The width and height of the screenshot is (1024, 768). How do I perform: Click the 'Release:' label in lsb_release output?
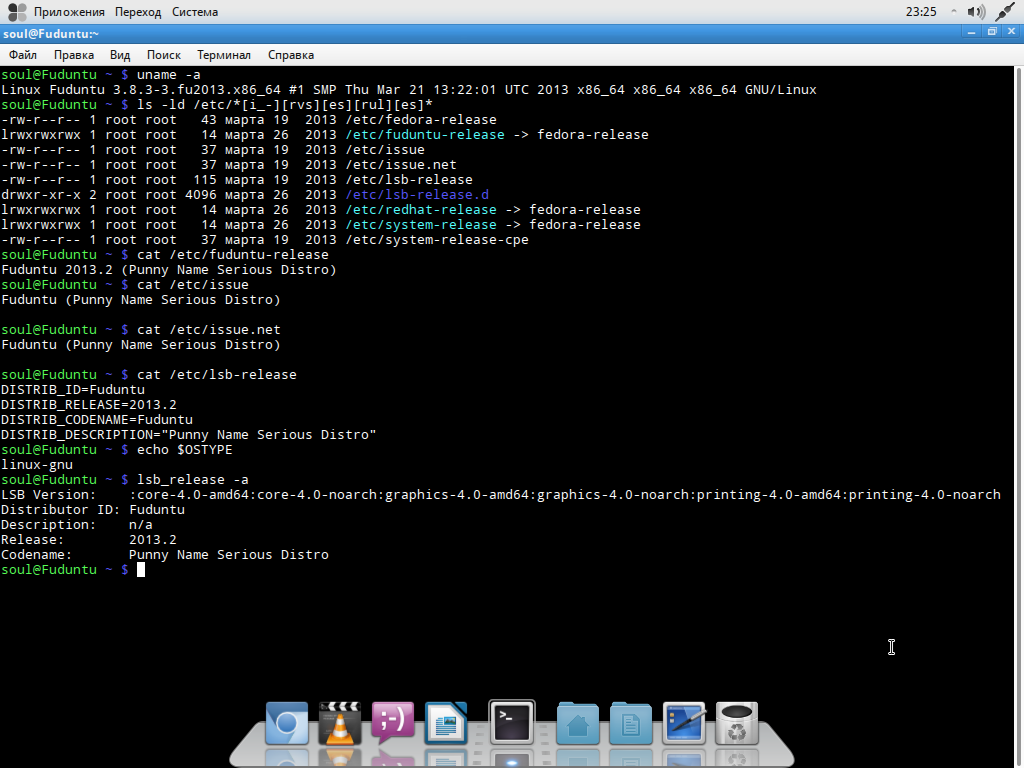(x=33, y=540)
